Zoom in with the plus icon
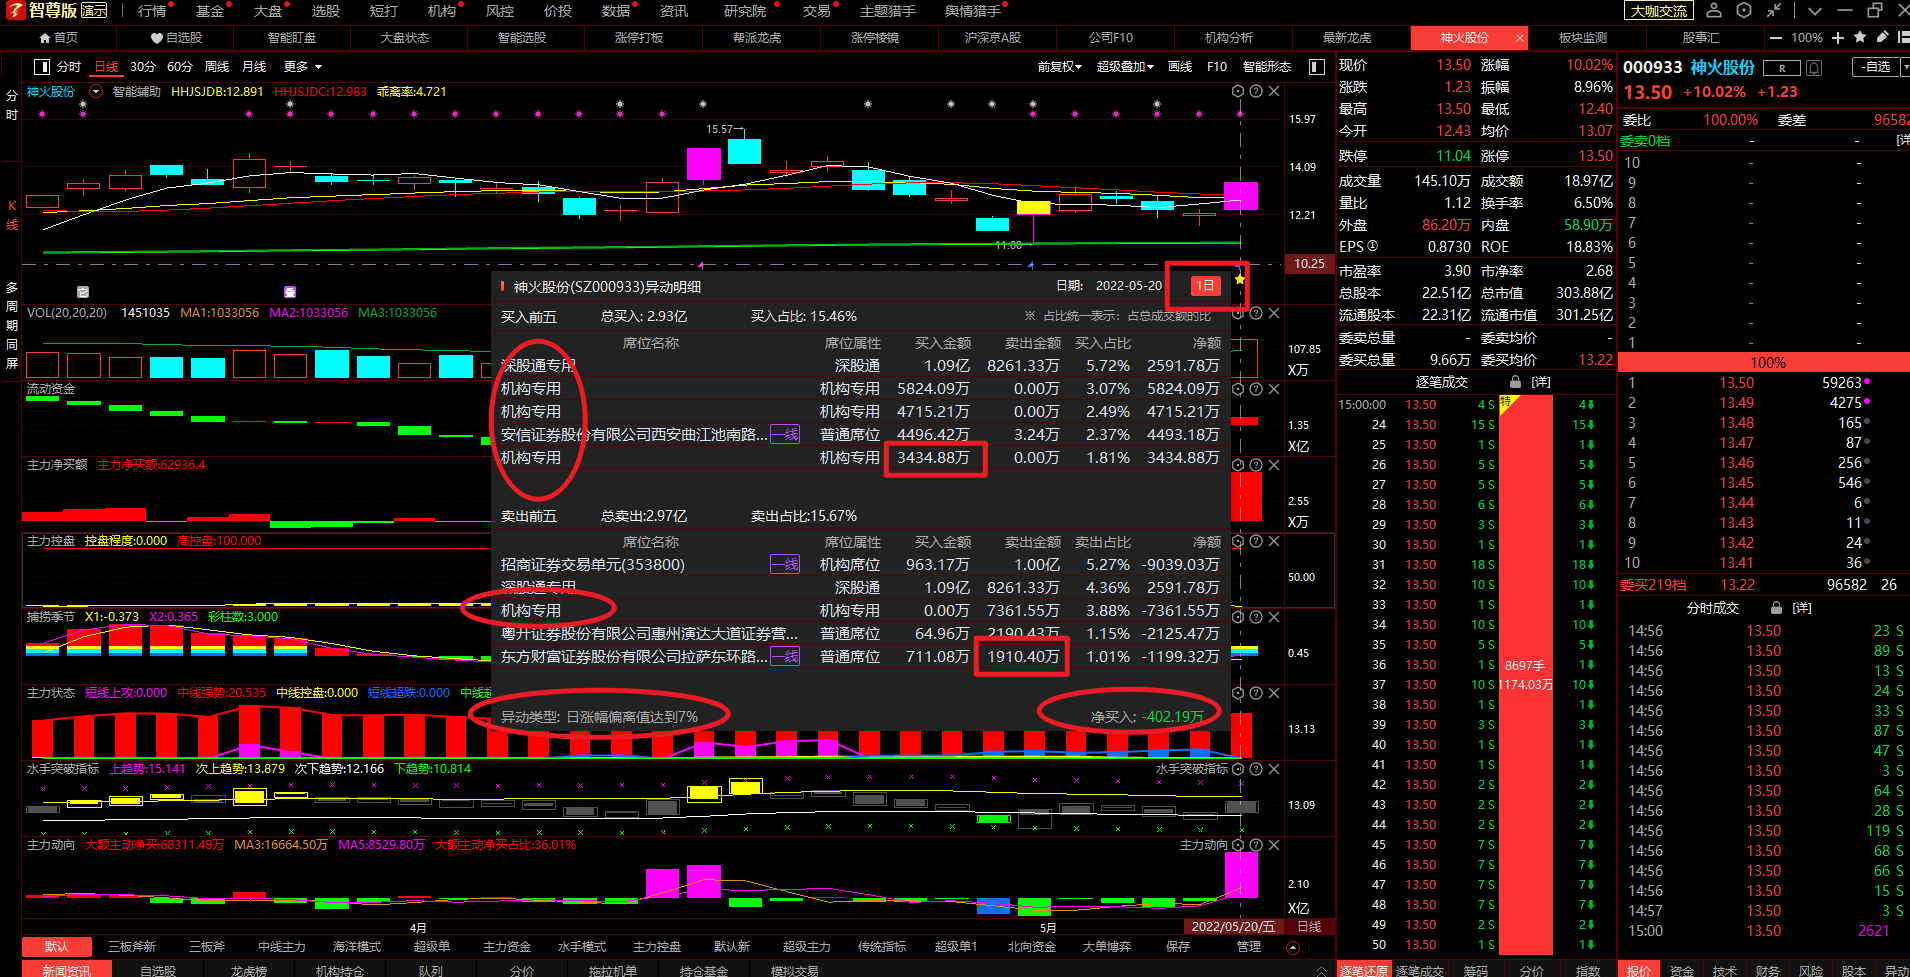The height and width of the screenshot is (977, 1910). 1838,38
